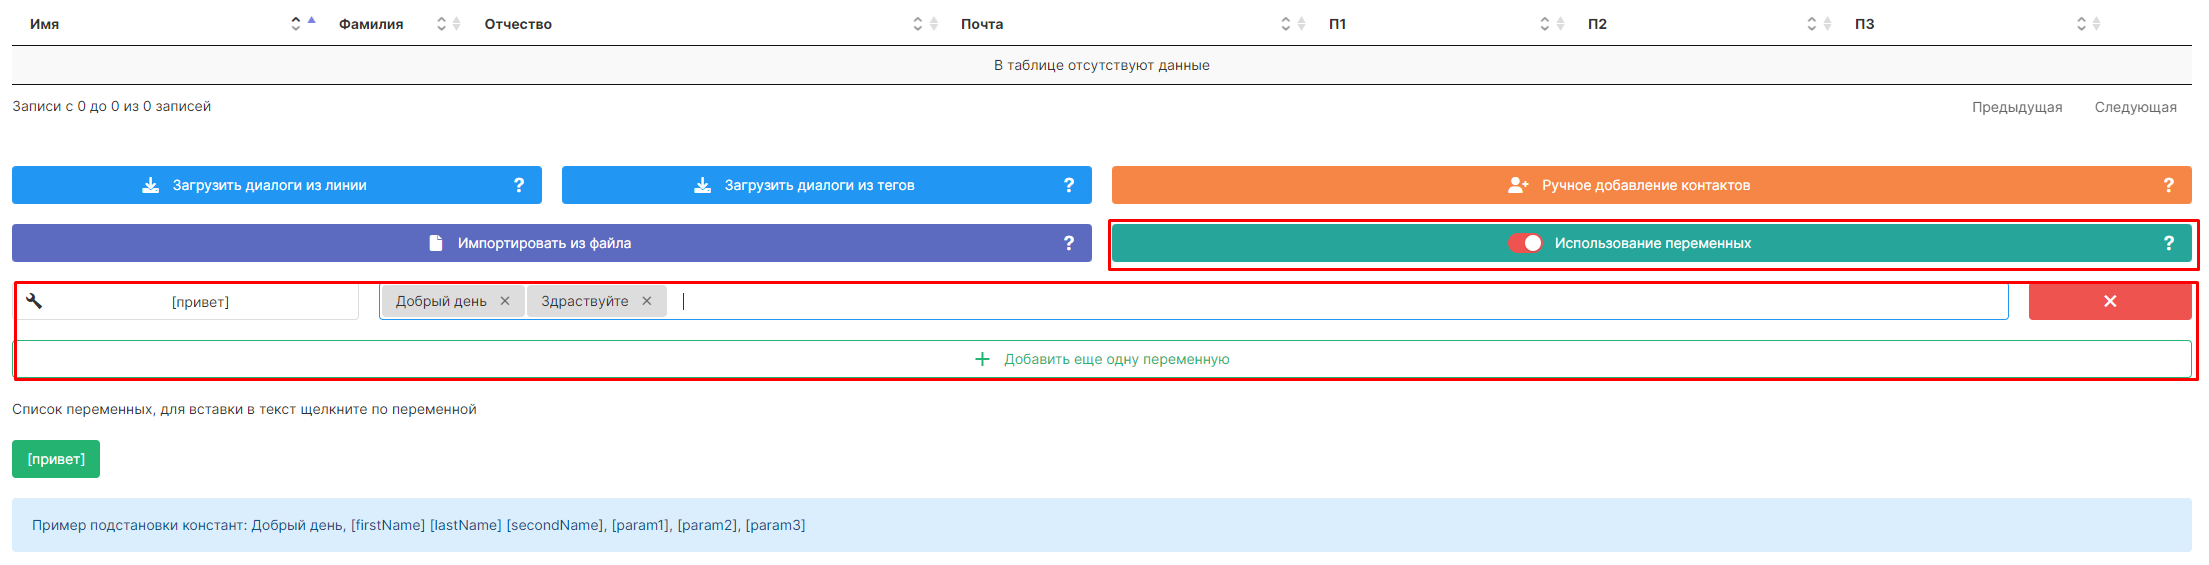Go to the "Следующая" page
This screenshot has height=565, width=2209.
point(2135,107)
